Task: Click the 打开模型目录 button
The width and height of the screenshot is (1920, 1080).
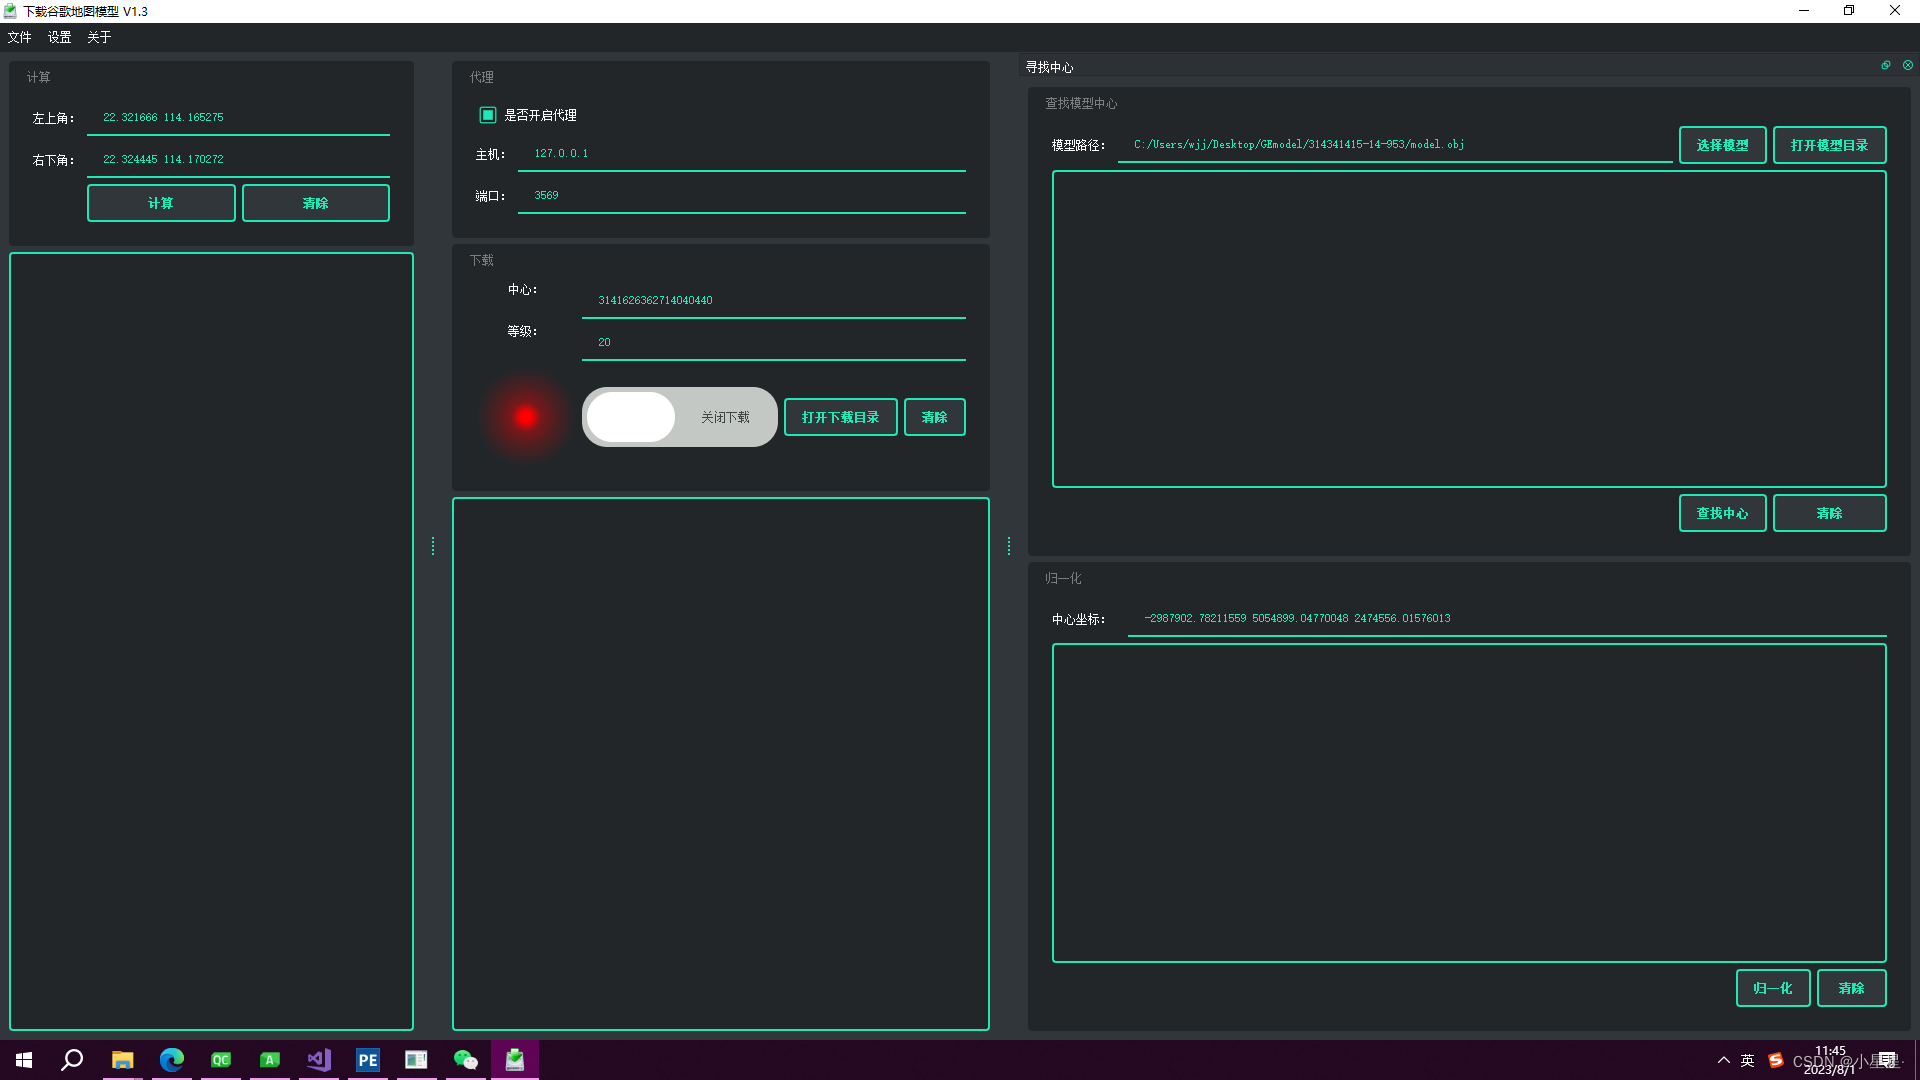Action: [x=1829, y=145]
